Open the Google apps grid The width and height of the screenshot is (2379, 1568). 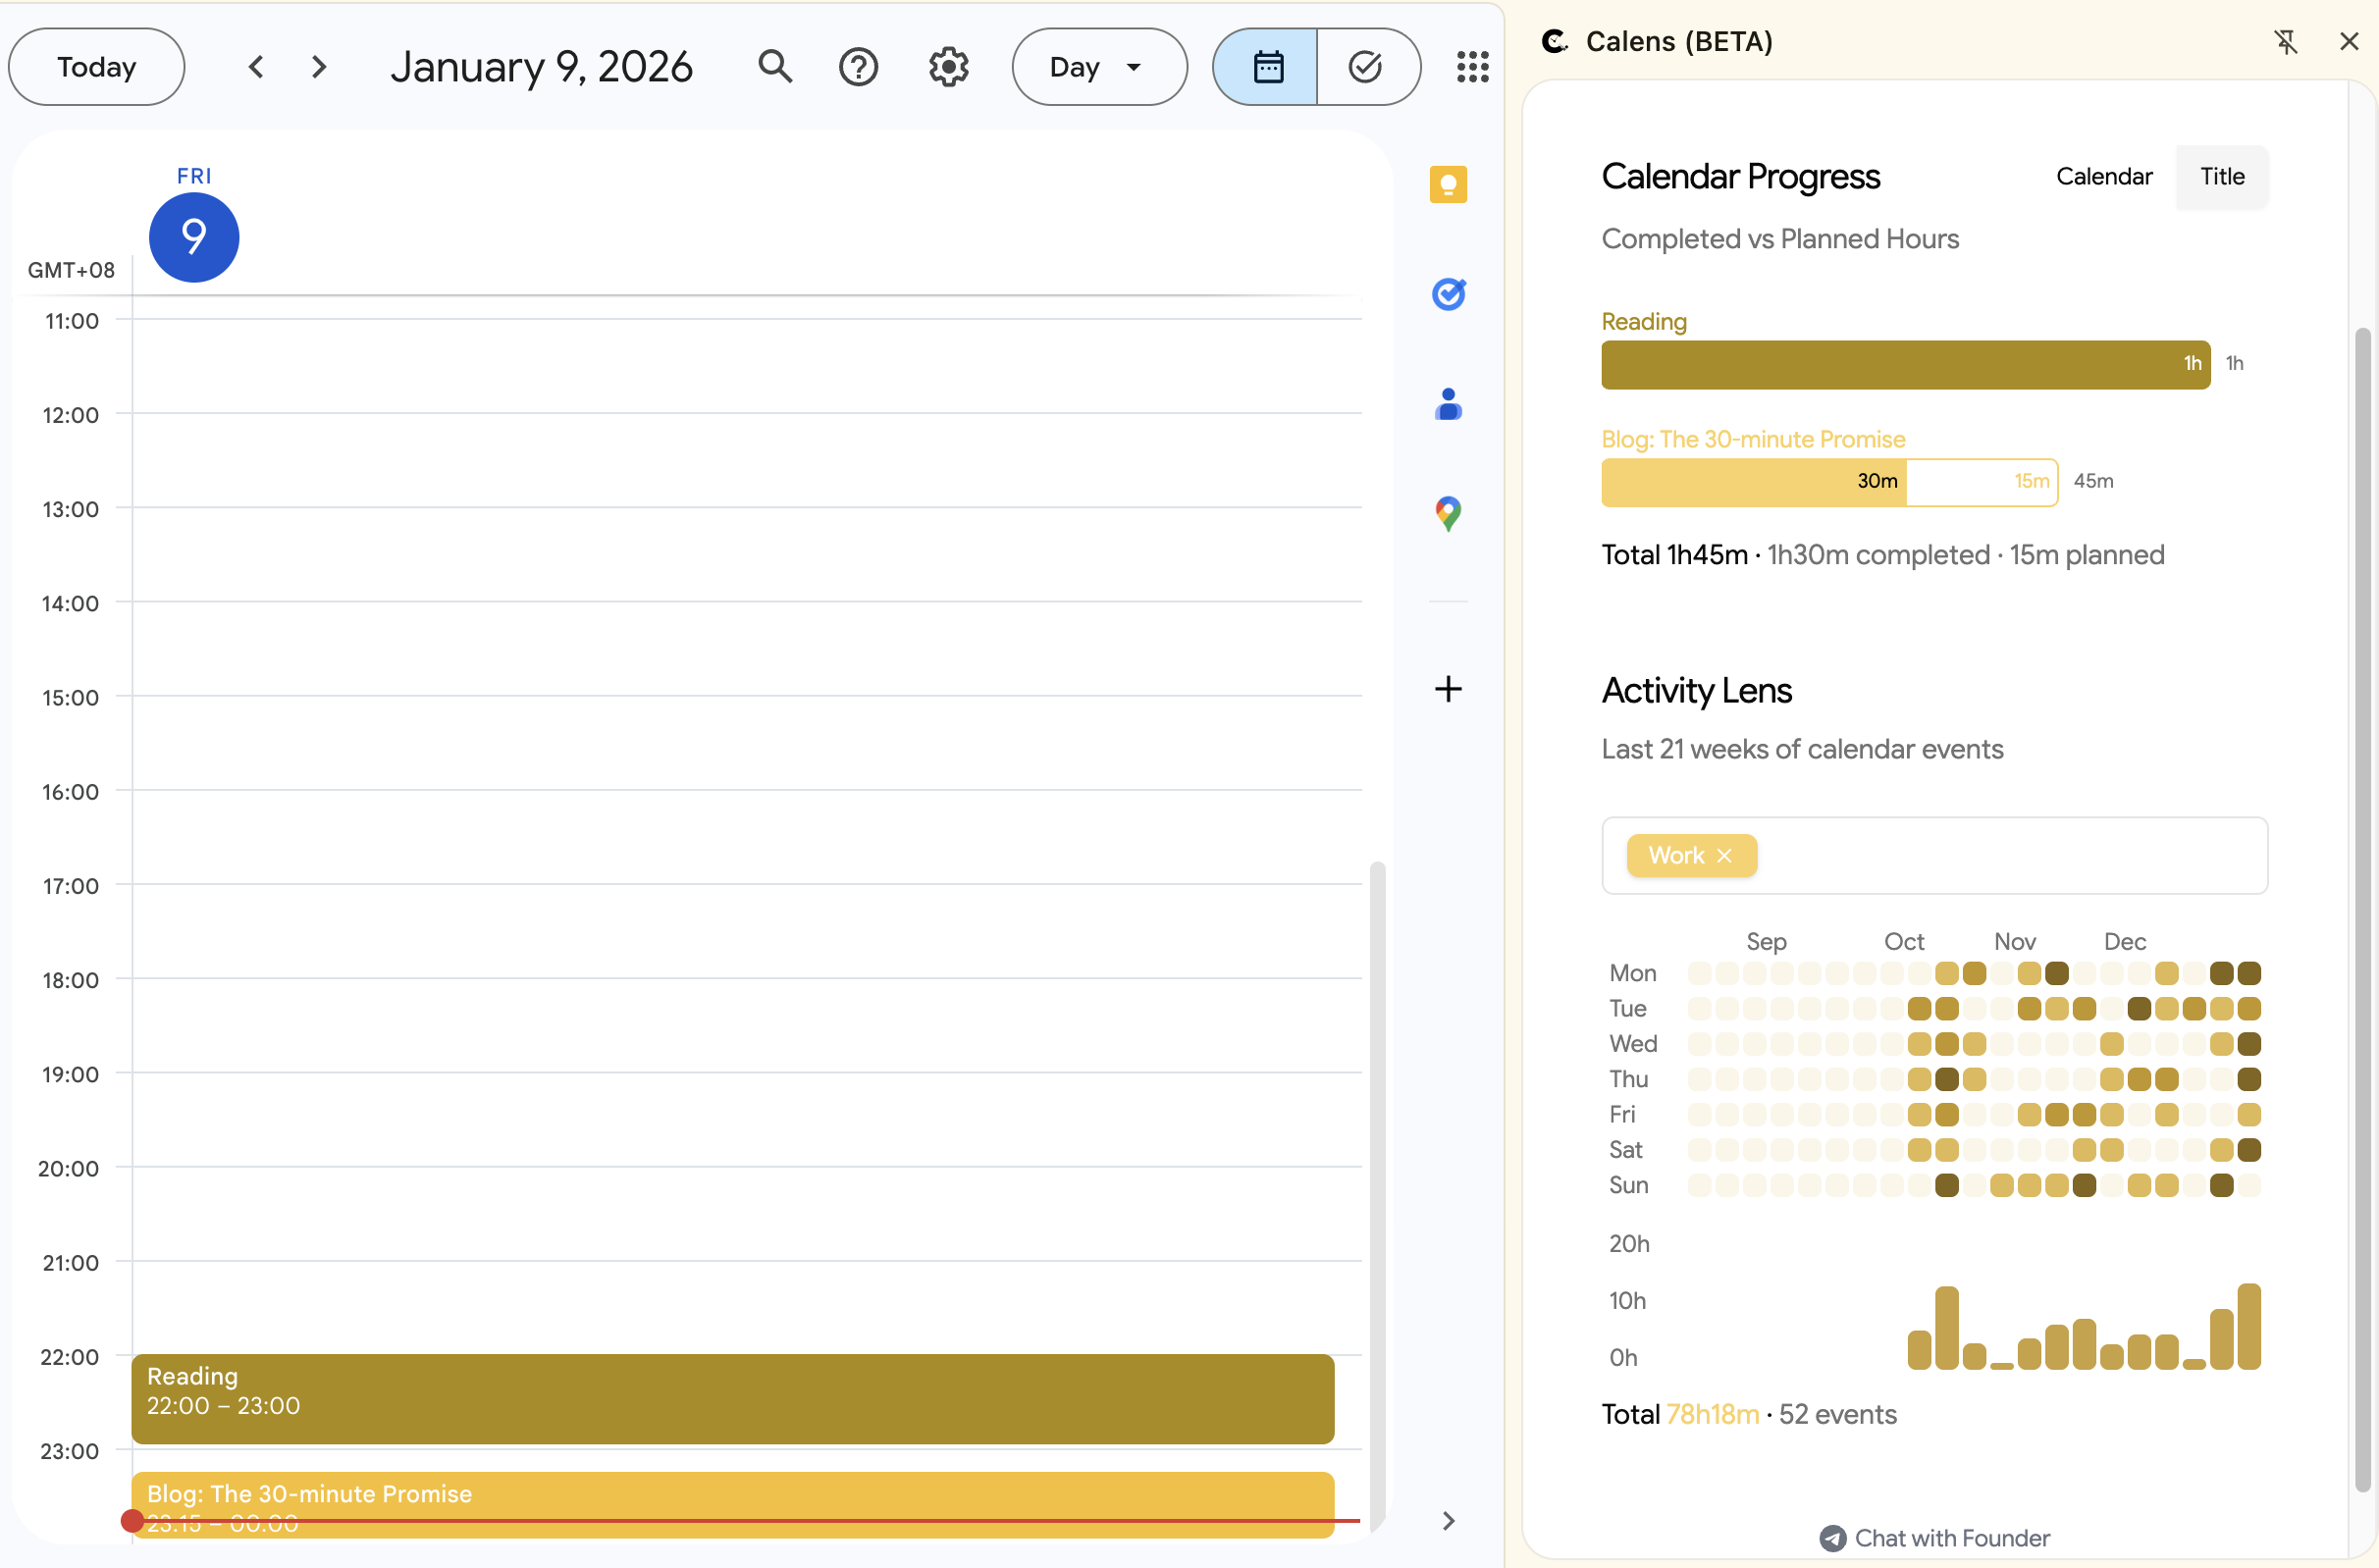click(1472, 67)
